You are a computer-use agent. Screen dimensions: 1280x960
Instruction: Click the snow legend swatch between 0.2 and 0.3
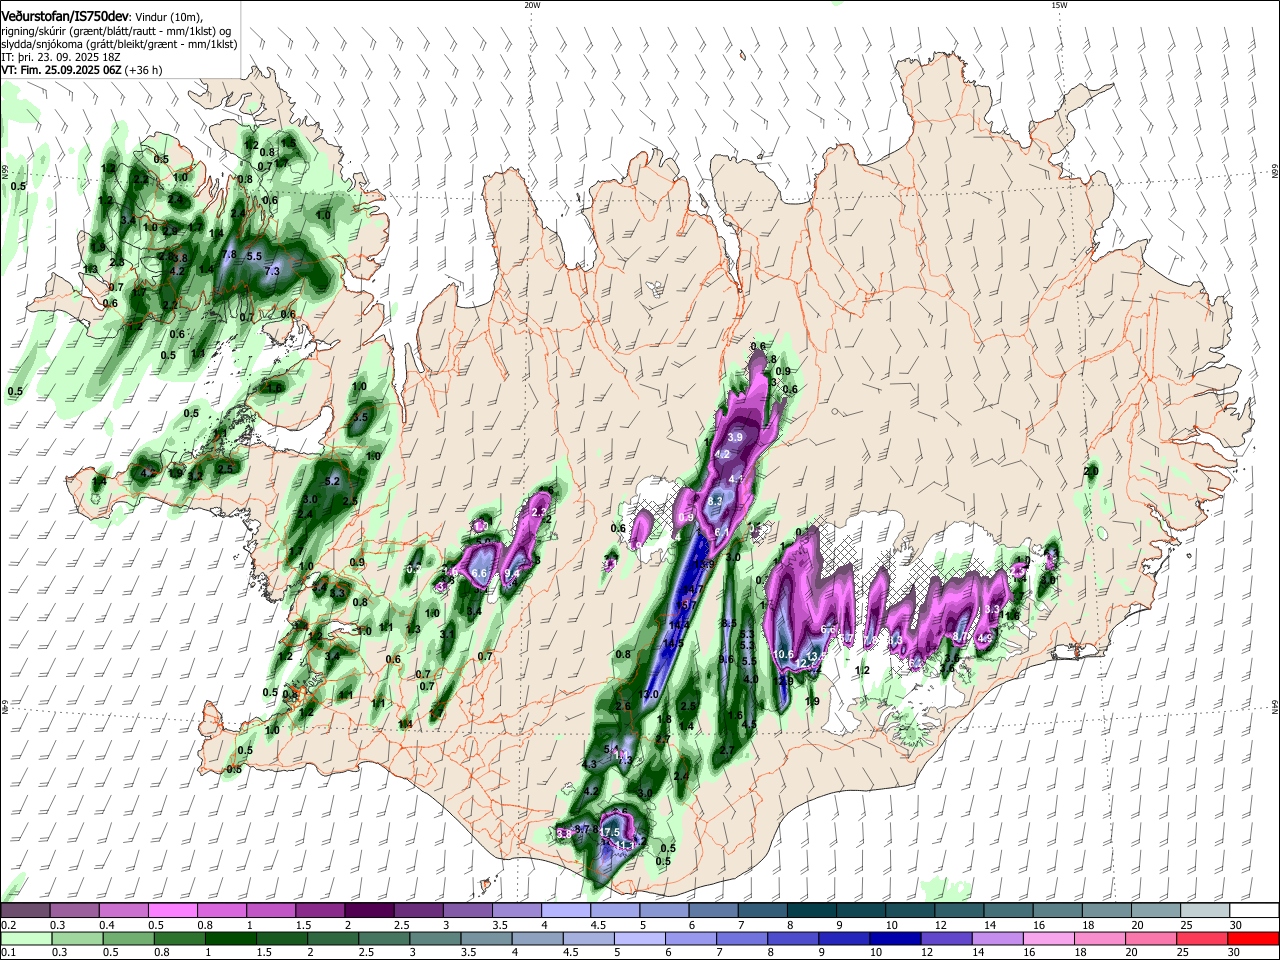click(x=25, y=911)
